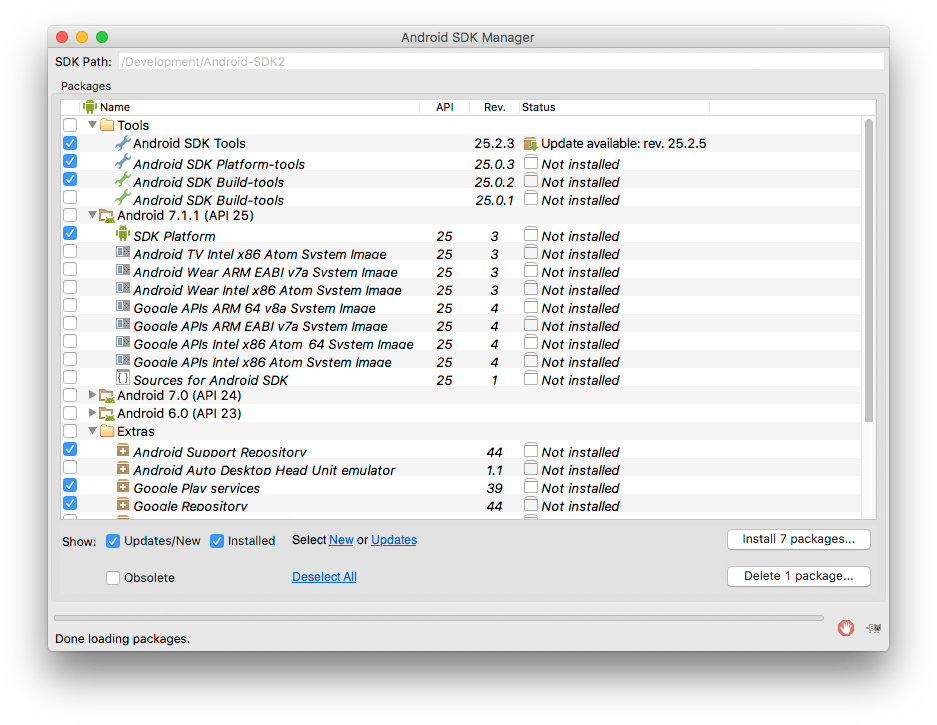The image size is (937, 725).
Task: Expand the Android 6.0 (API 23) group
Action: tap(92, 412)
